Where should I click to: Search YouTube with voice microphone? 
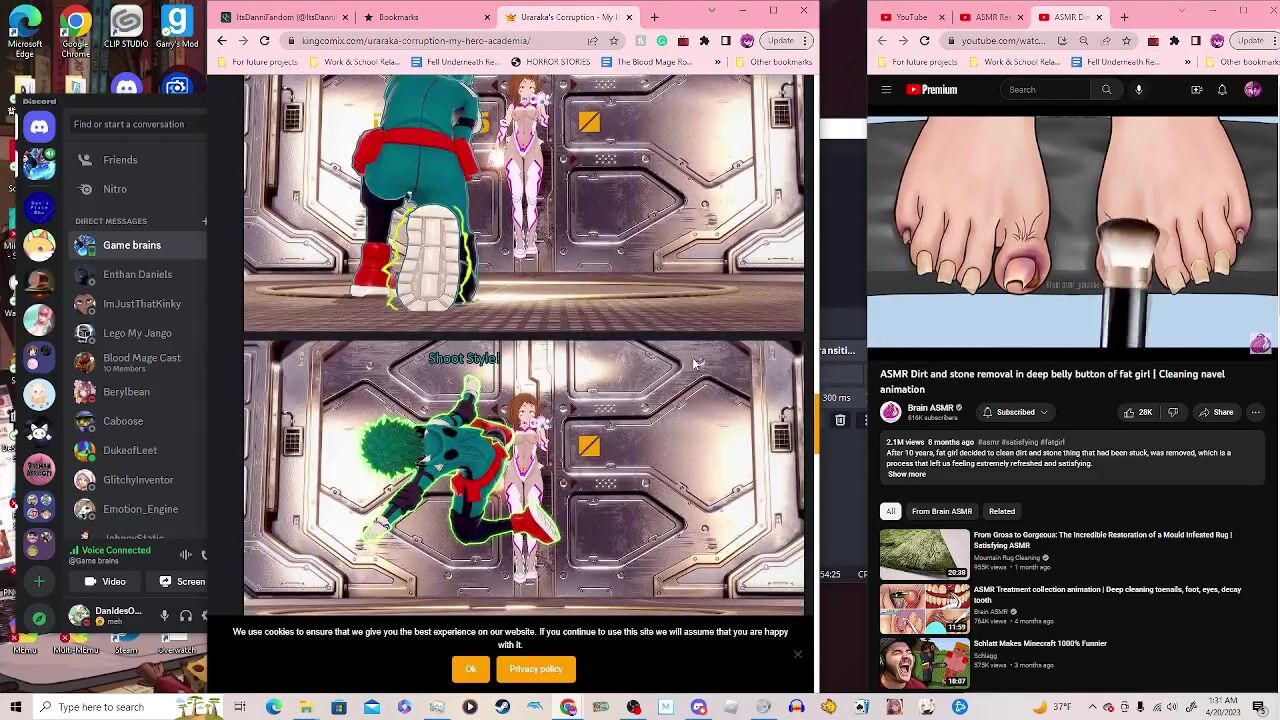(1138, 90)
